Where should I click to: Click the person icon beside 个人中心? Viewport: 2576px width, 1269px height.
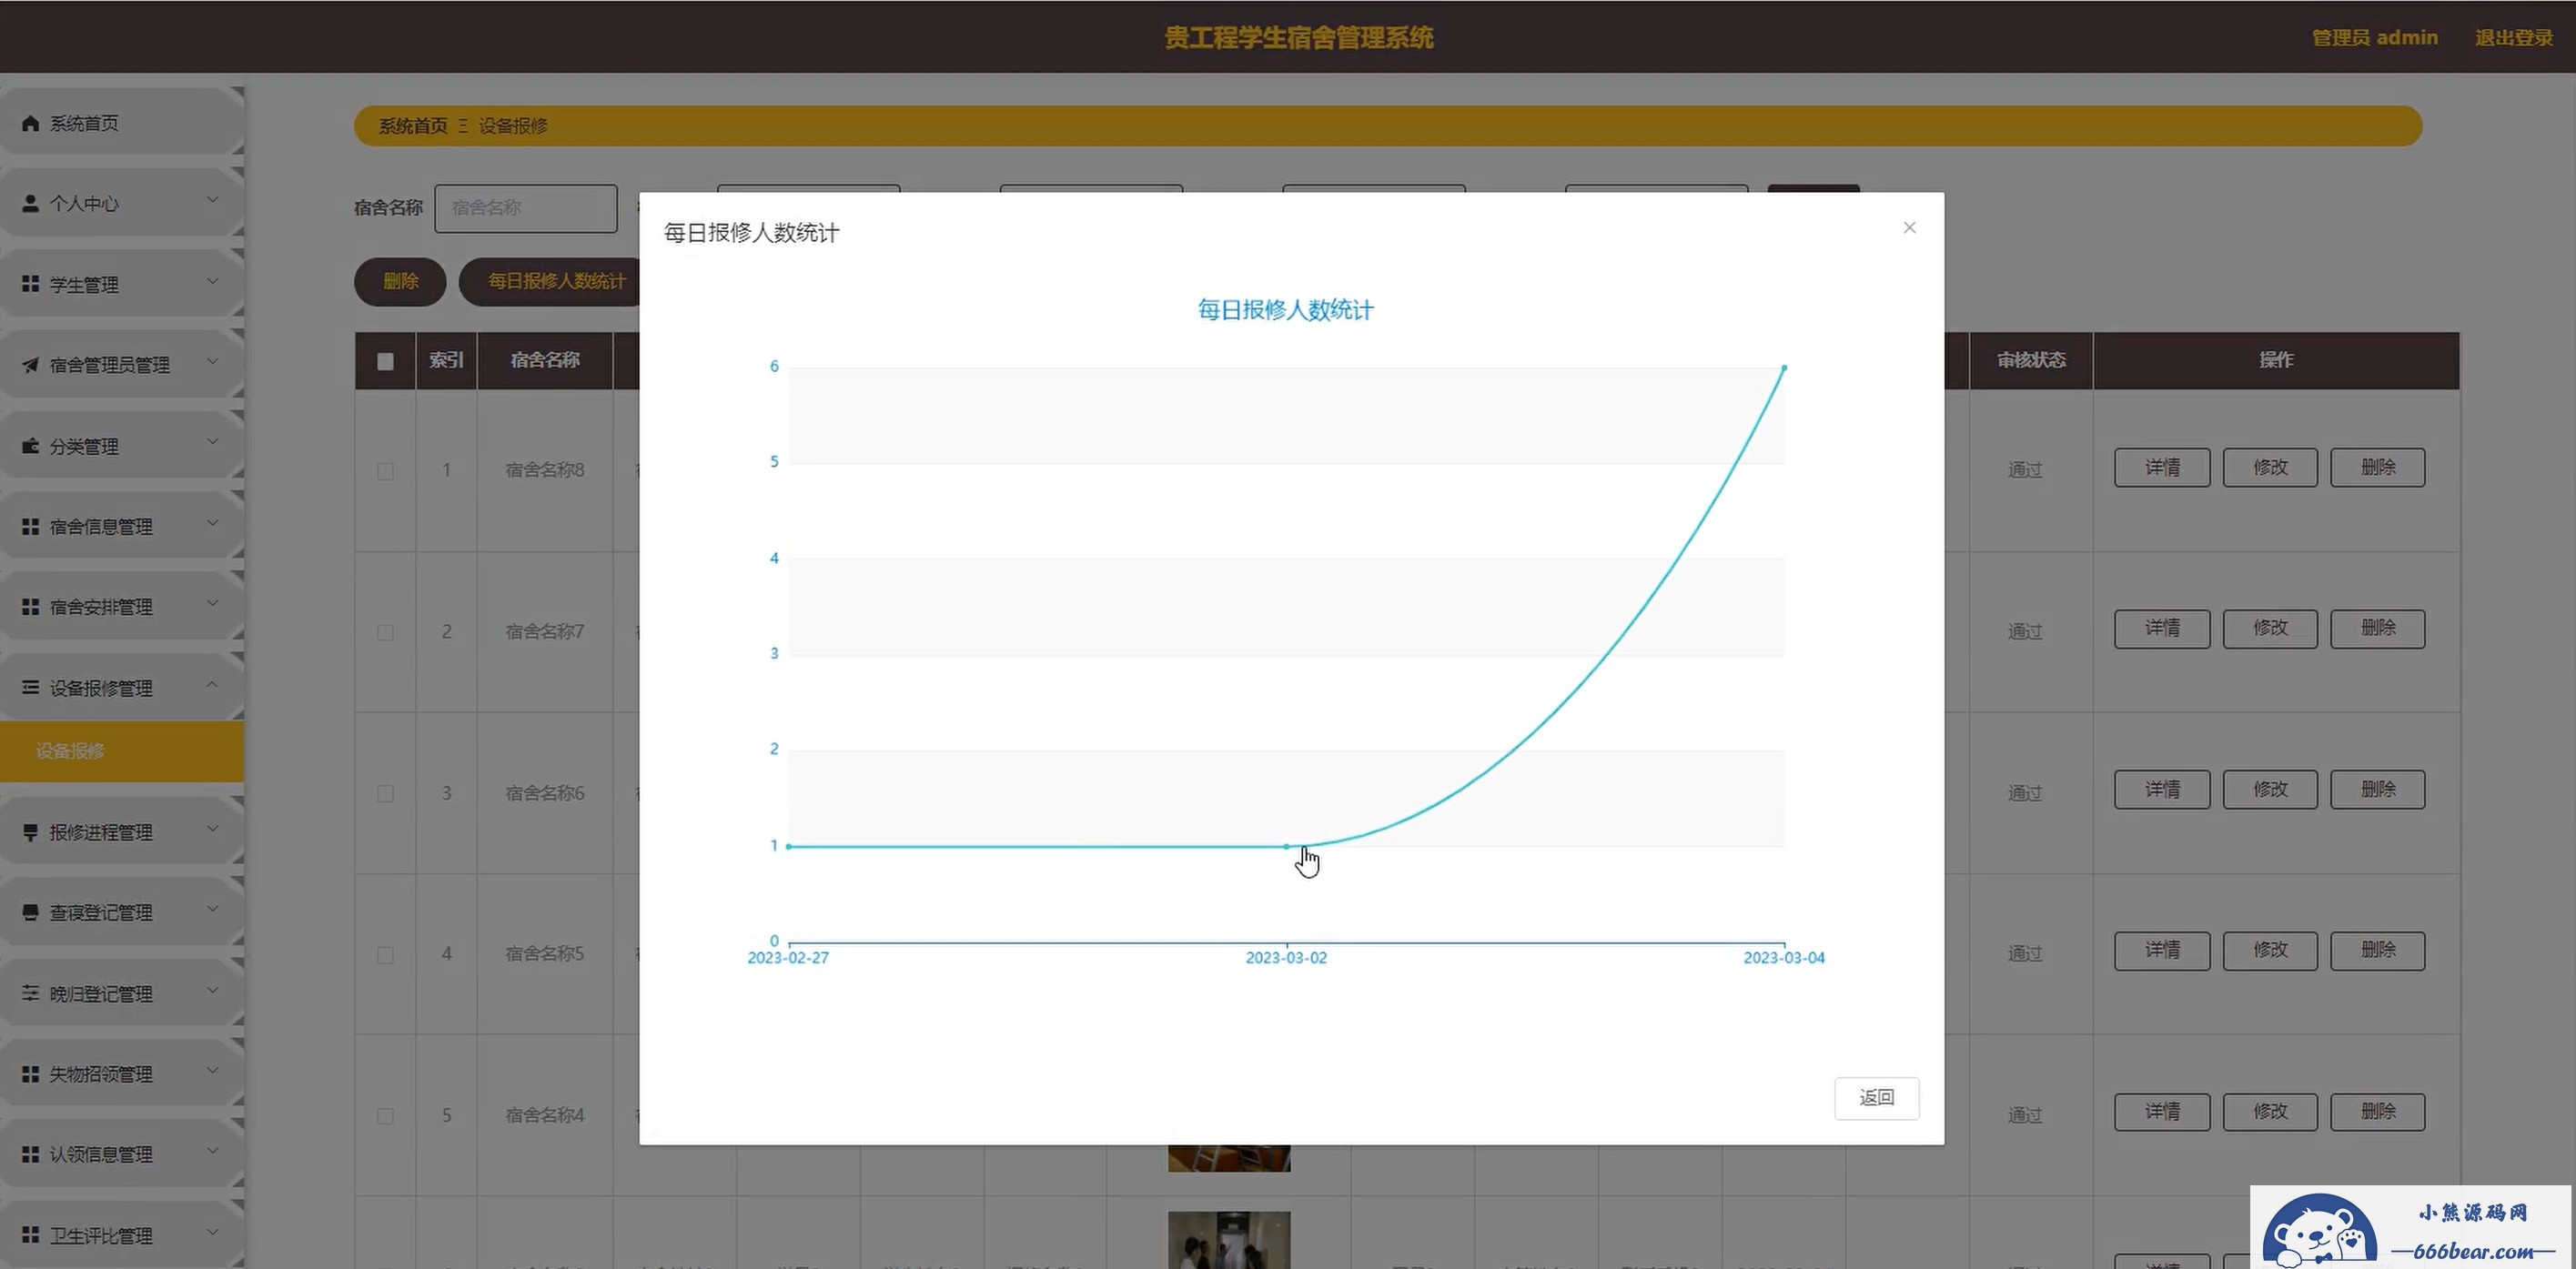(x=30, y=203)
